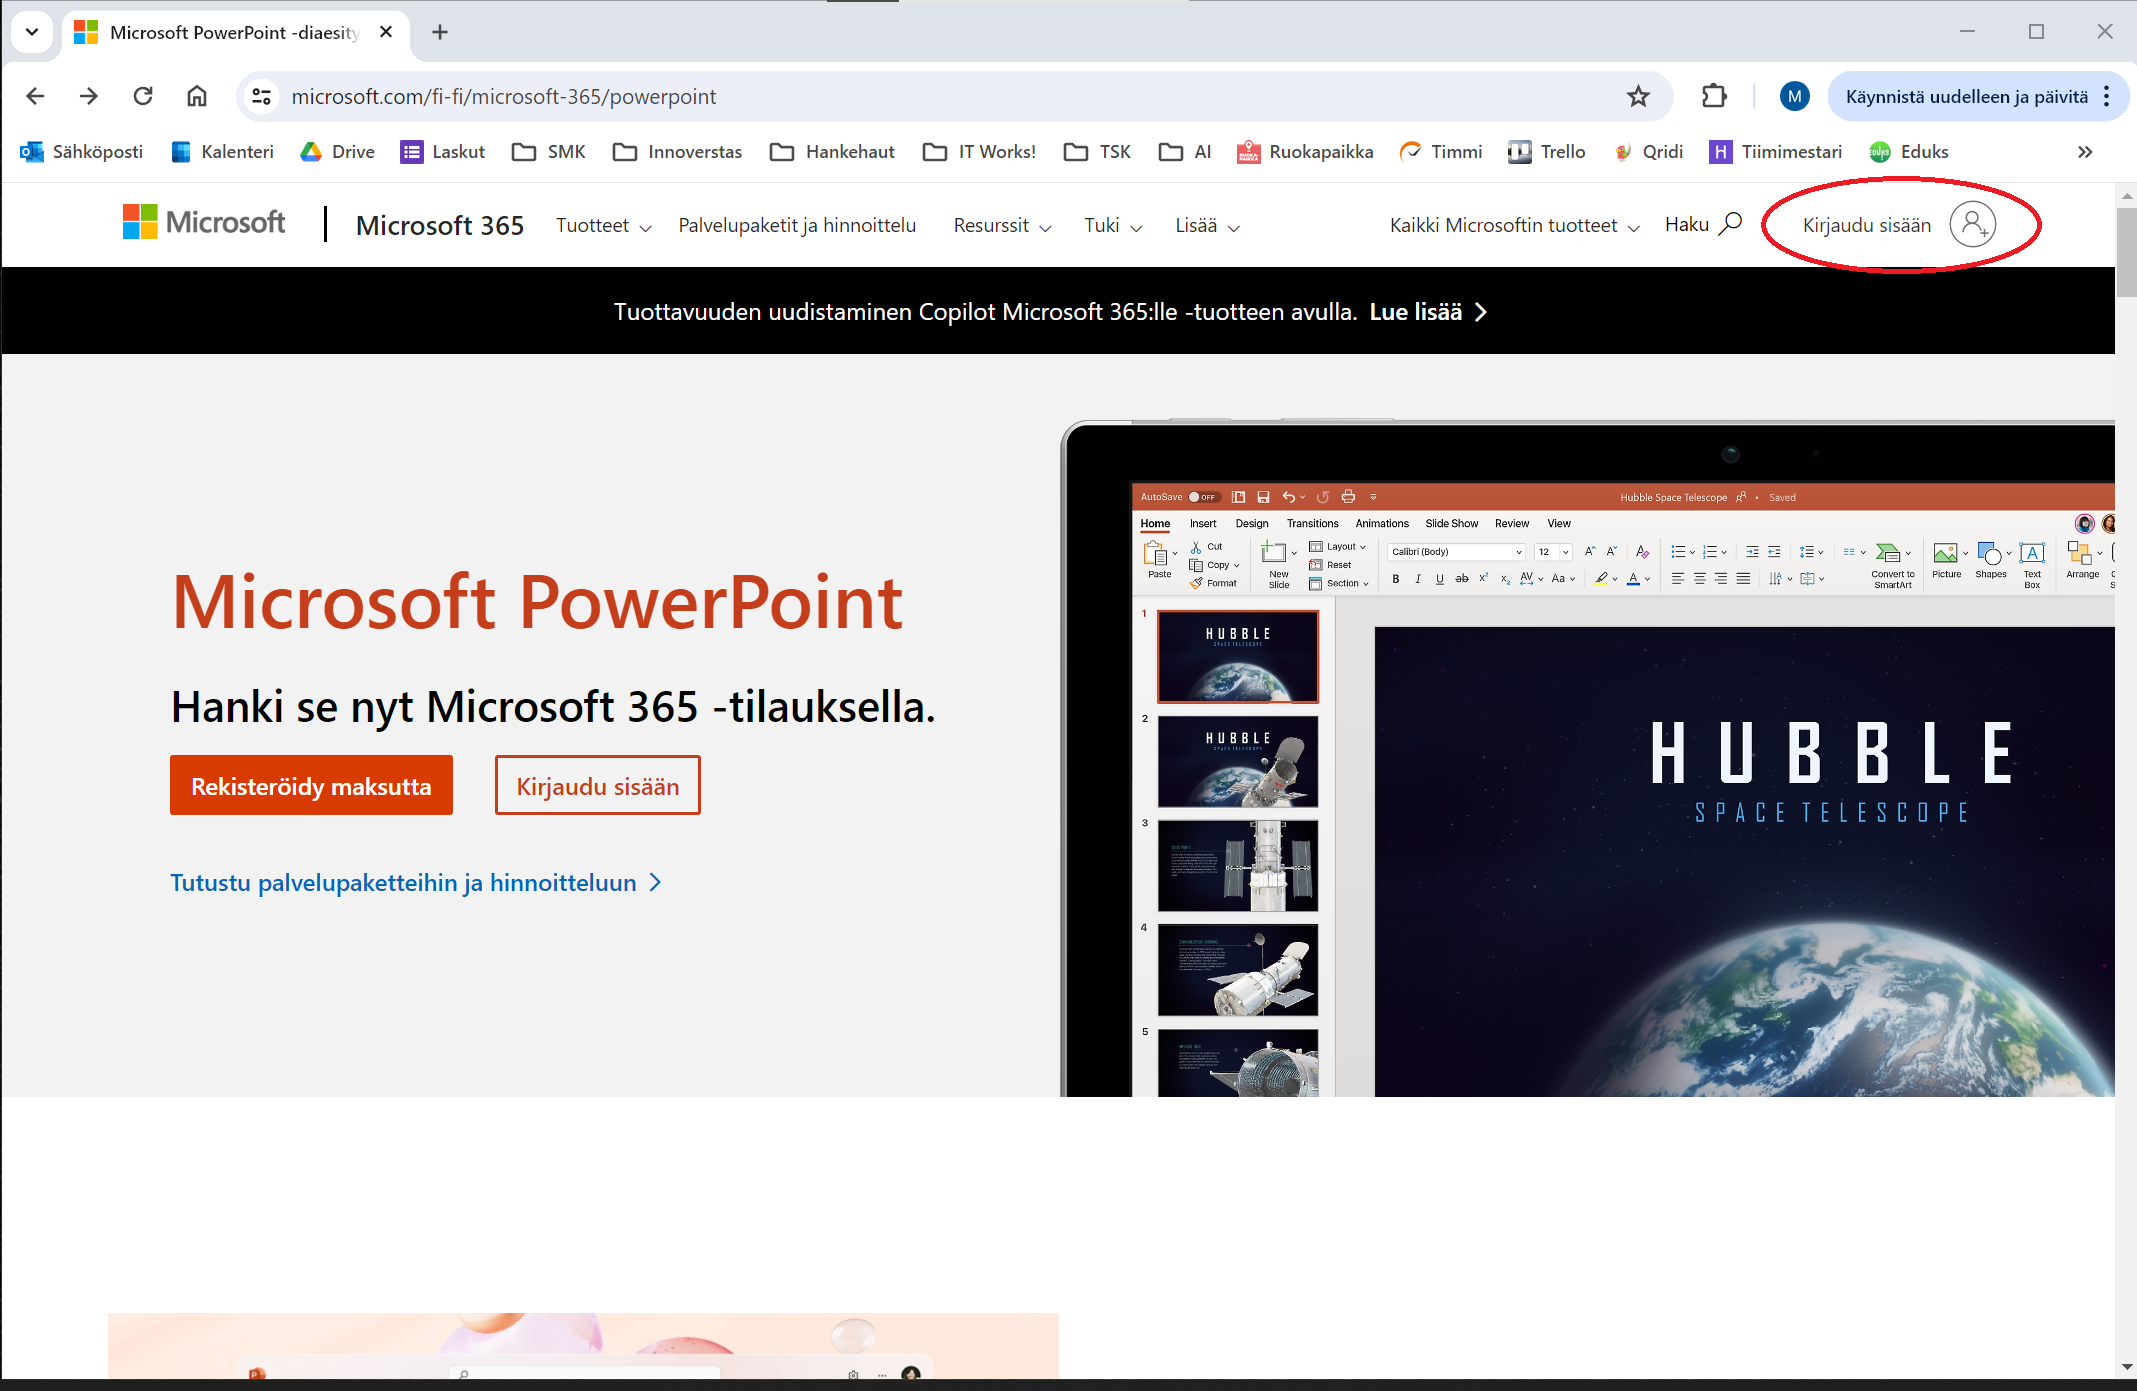Bookmark this page with the star icon

pyautogui.click(x=1638, y=96)
